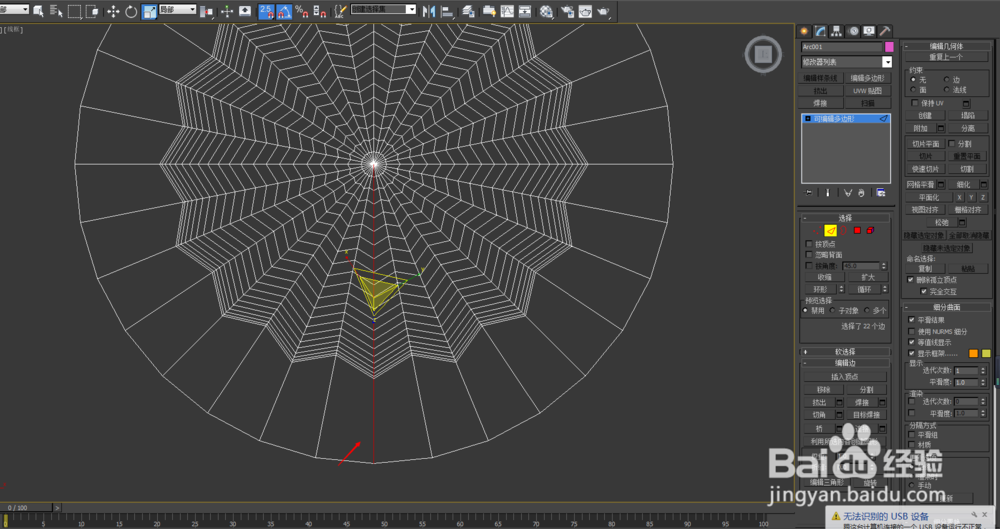
Task: Click the 重复上一个 button
Action: 946,57
